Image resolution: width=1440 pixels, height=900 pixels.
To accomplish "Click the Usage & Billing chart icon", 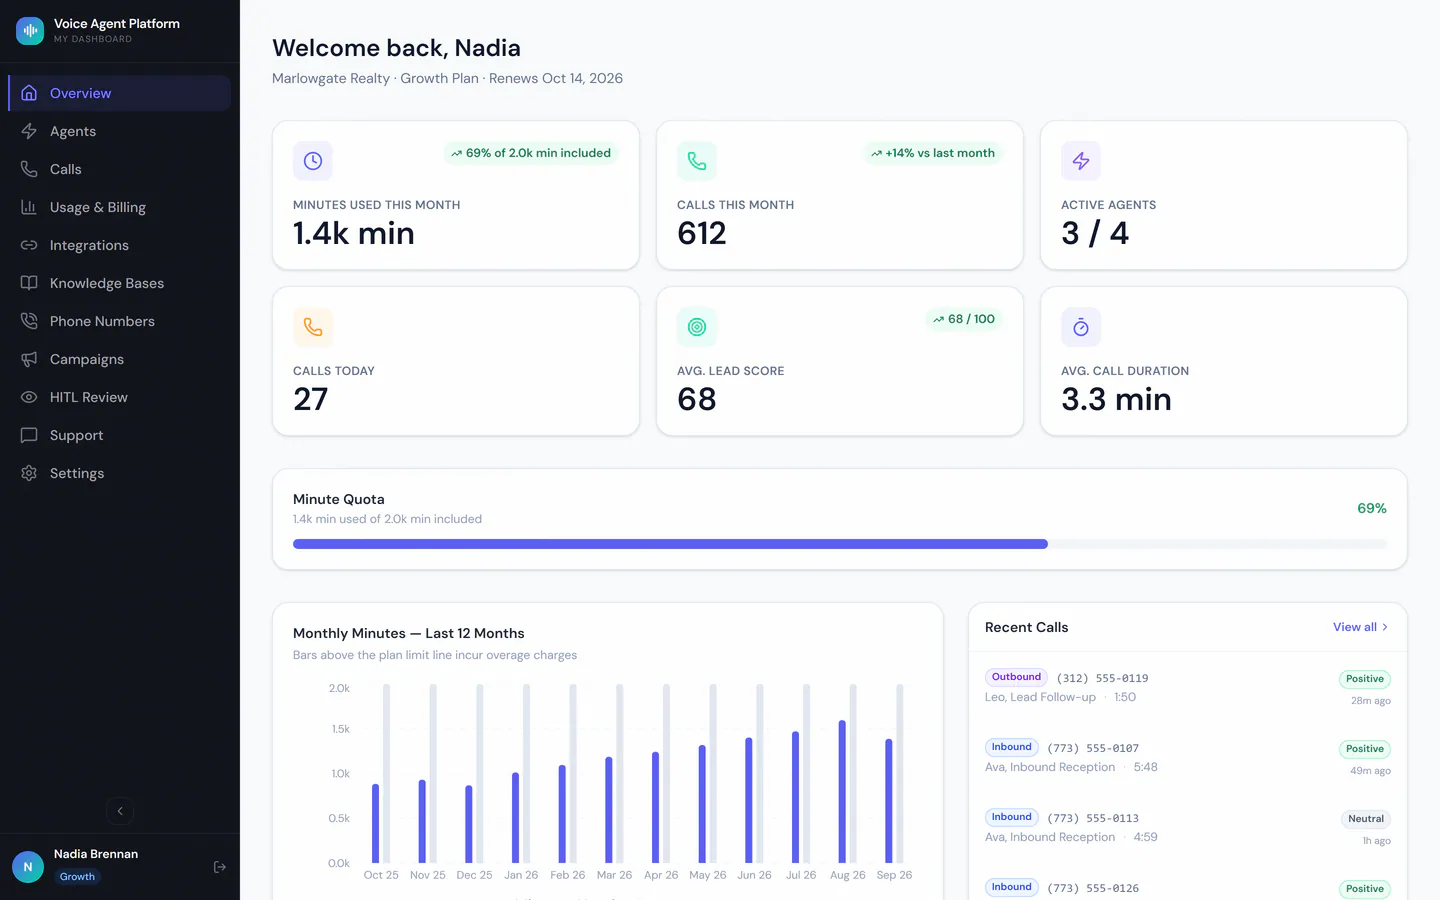I will [x=29, y=207].
